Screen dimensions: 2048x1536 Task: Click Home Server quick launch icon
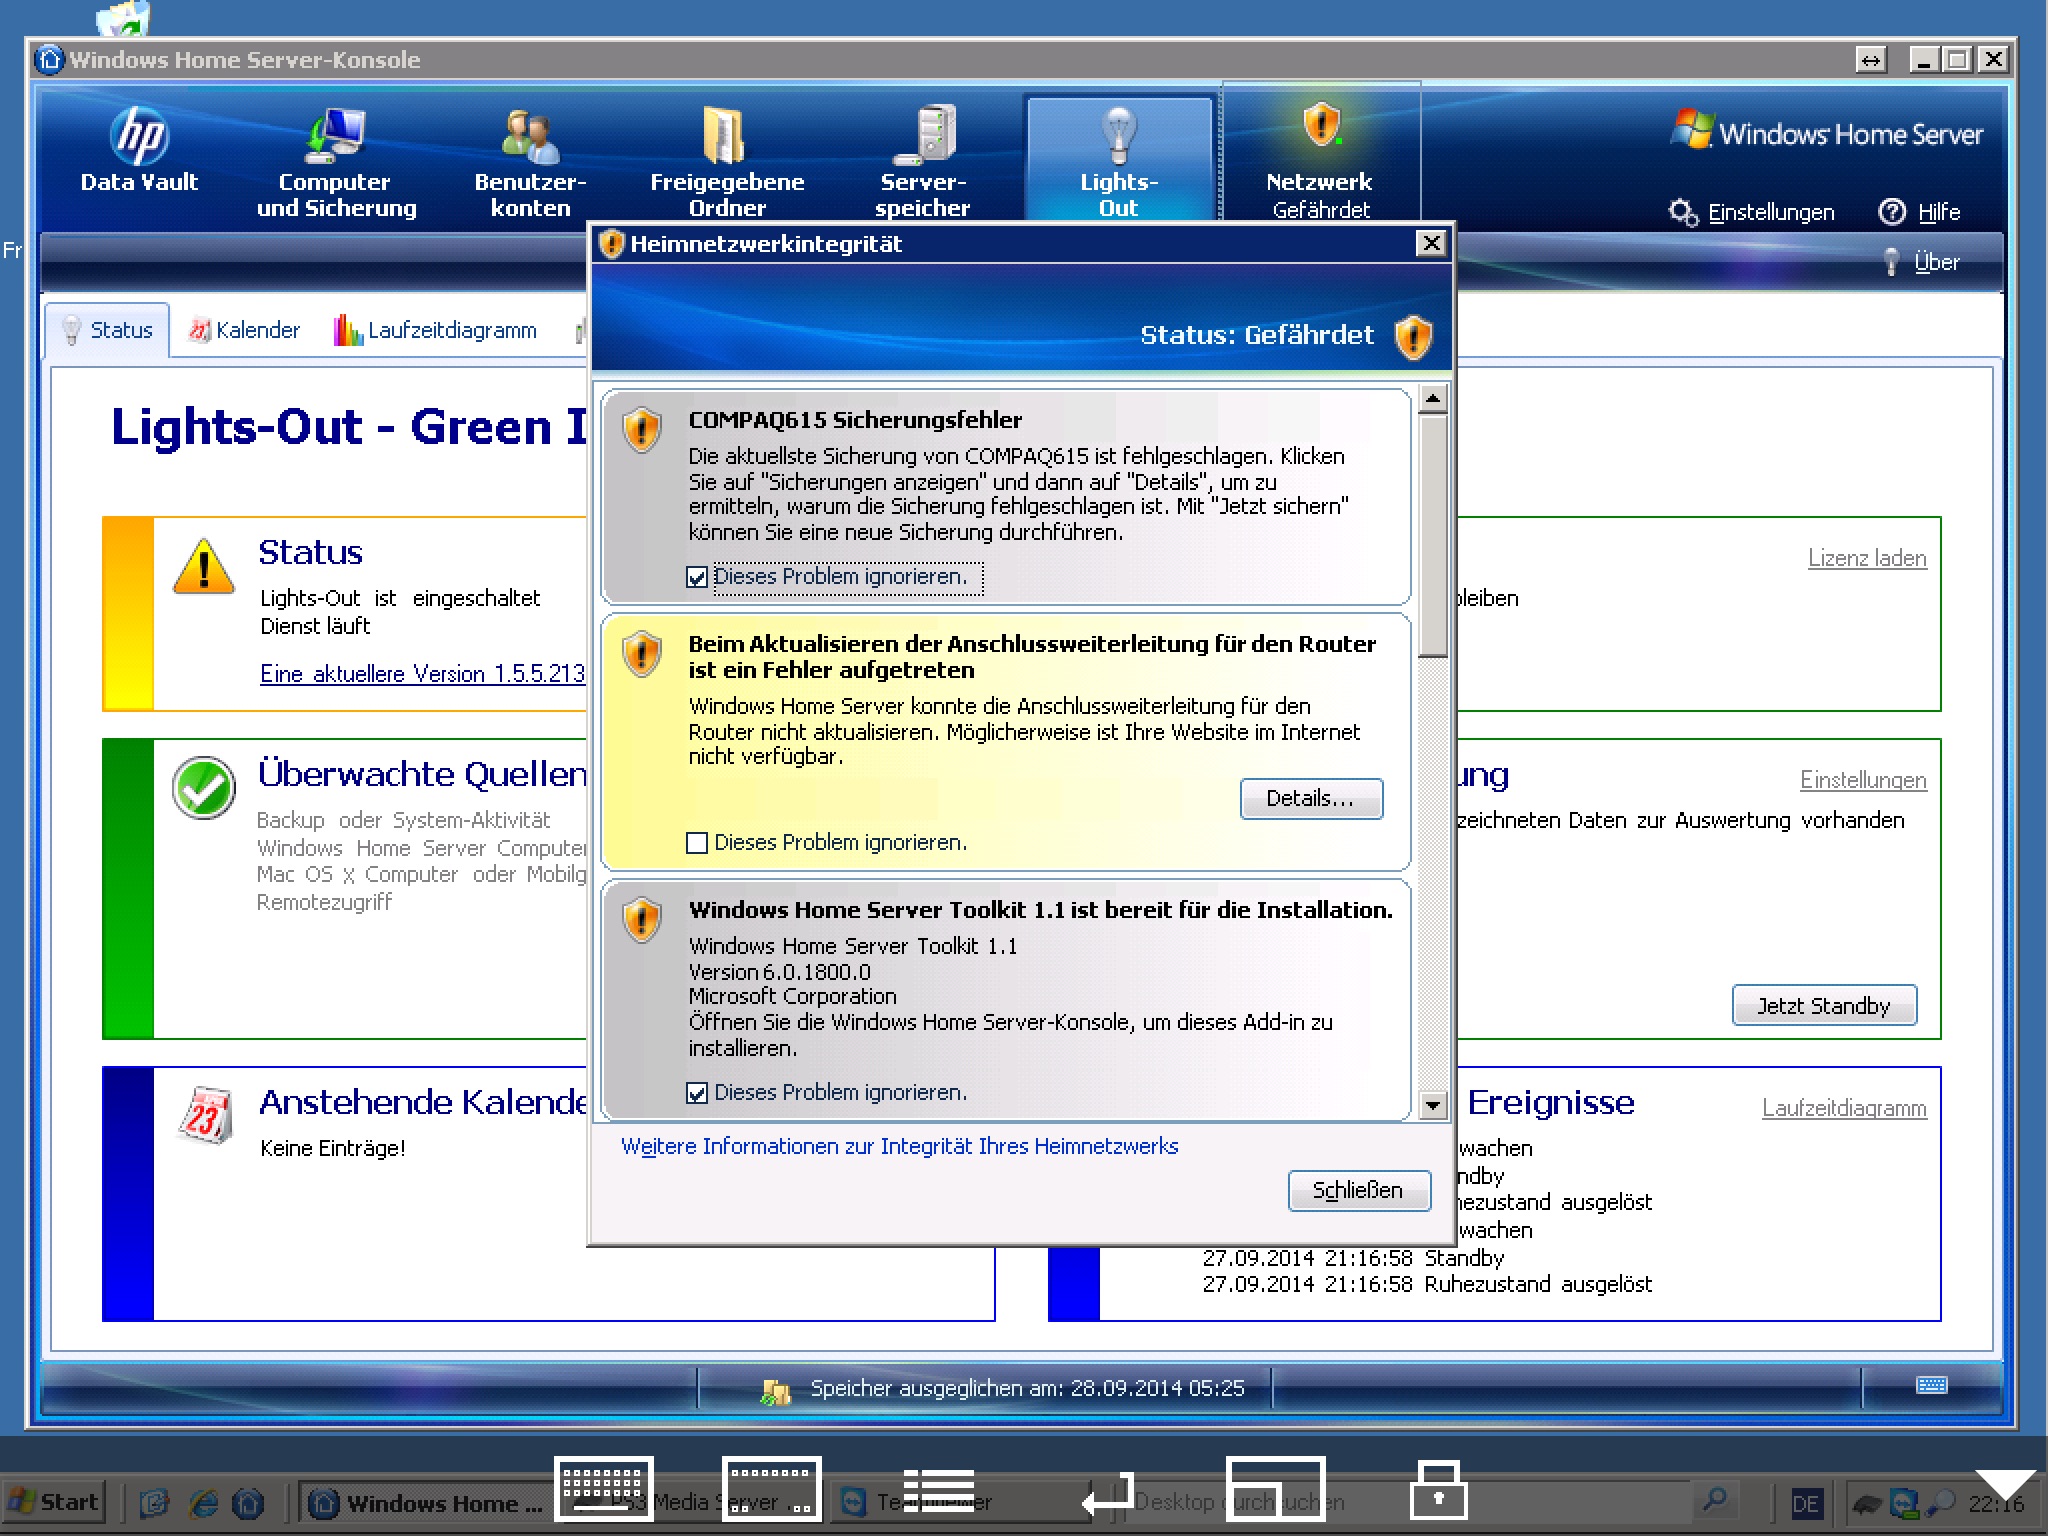(248, 1502)
